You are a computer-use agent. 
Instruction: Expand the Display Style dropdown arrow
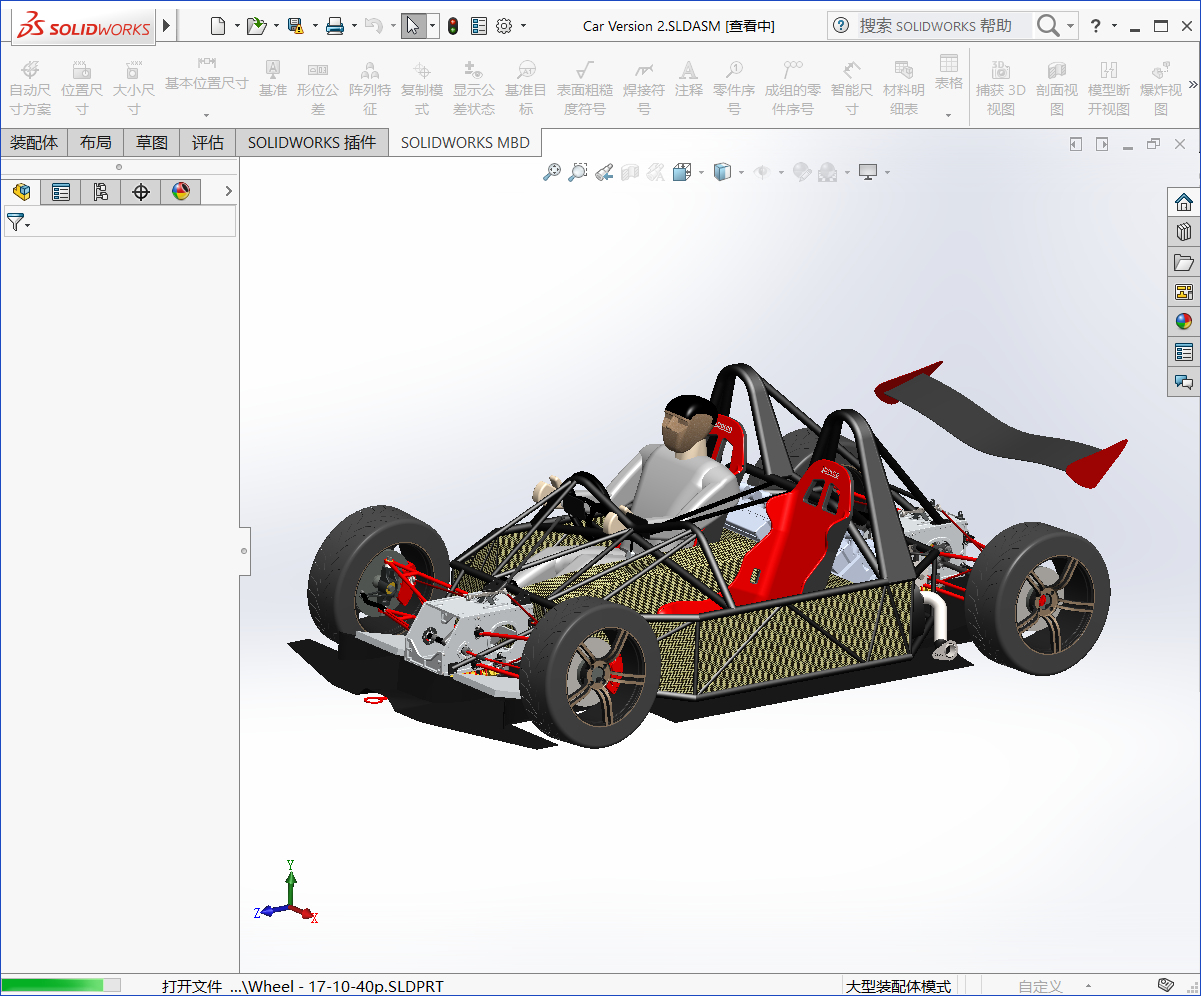click(x=741, y=172)
